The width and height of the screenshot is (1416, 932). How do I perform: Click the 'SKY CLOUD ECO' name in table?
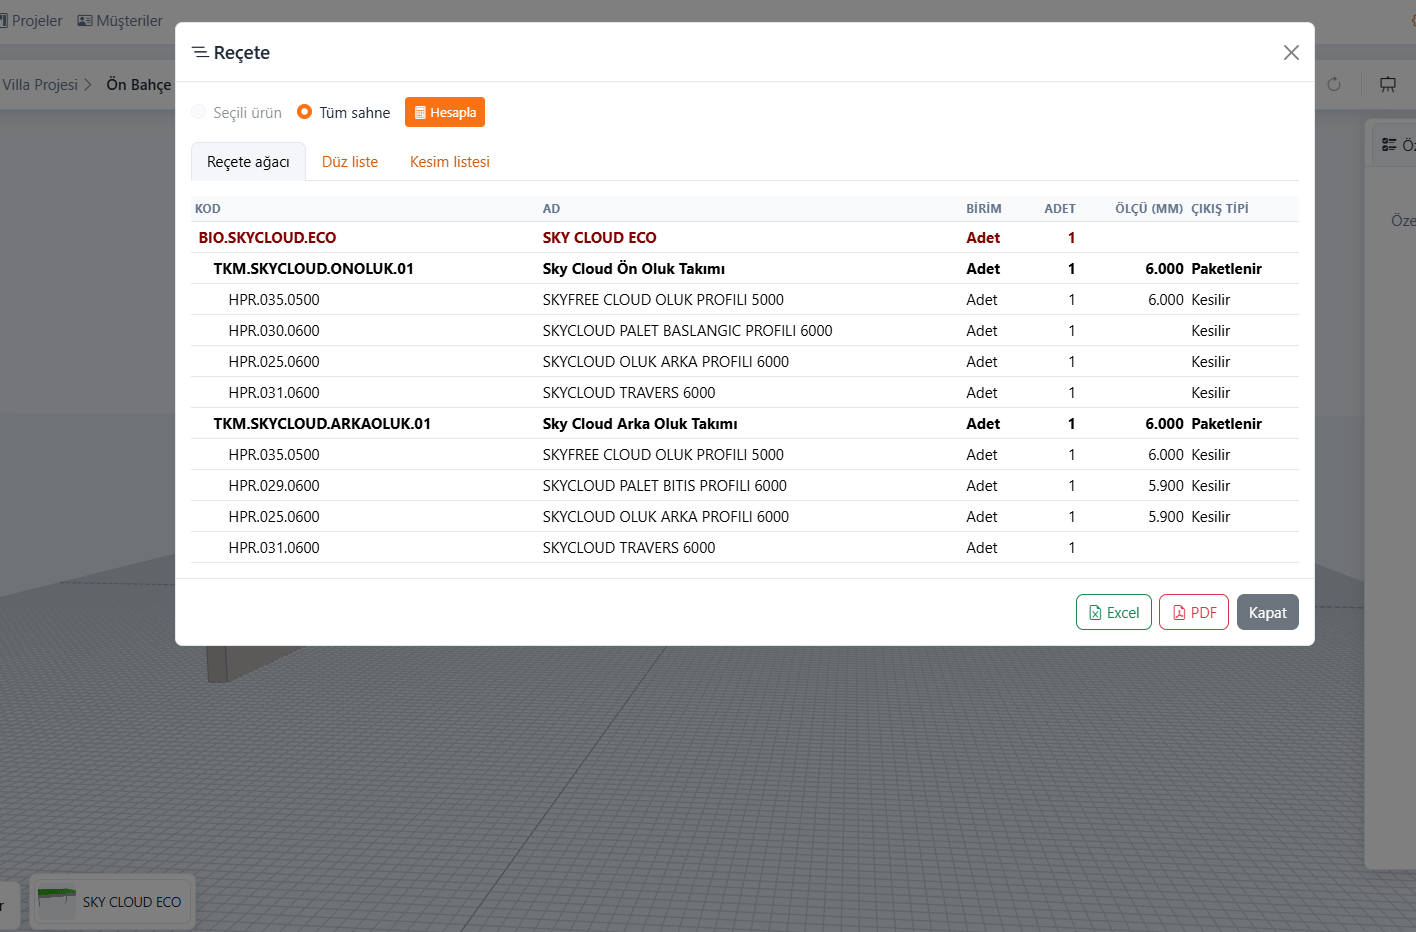(x=600, y=237)
